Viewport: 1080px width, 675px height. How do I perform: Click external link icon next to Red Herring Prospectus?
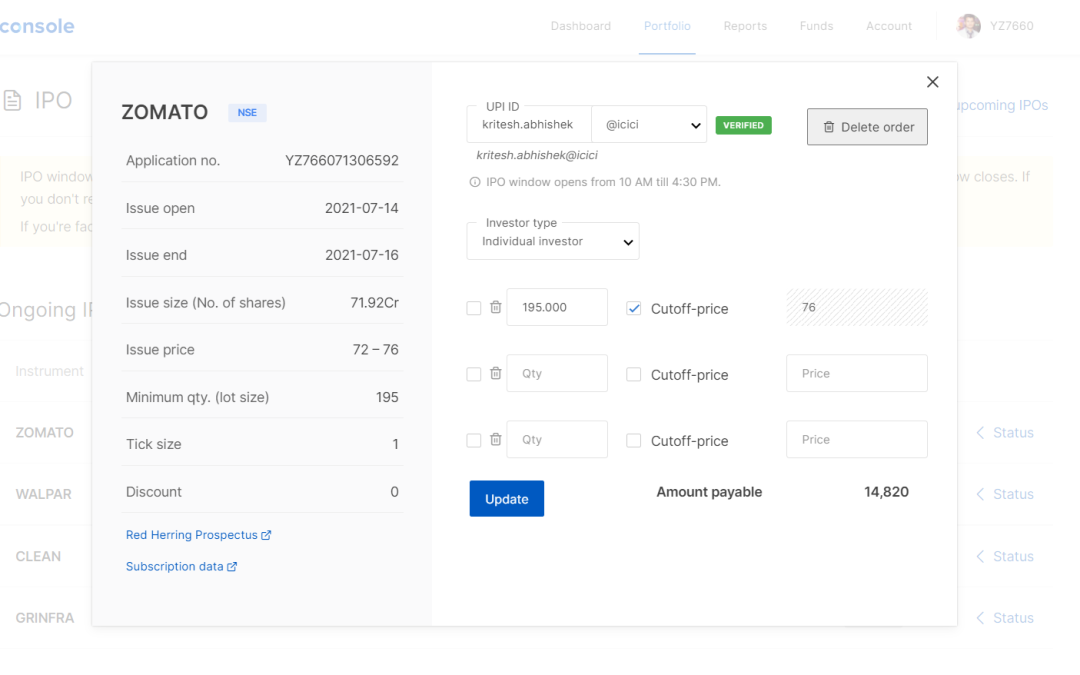coord(266,535)
